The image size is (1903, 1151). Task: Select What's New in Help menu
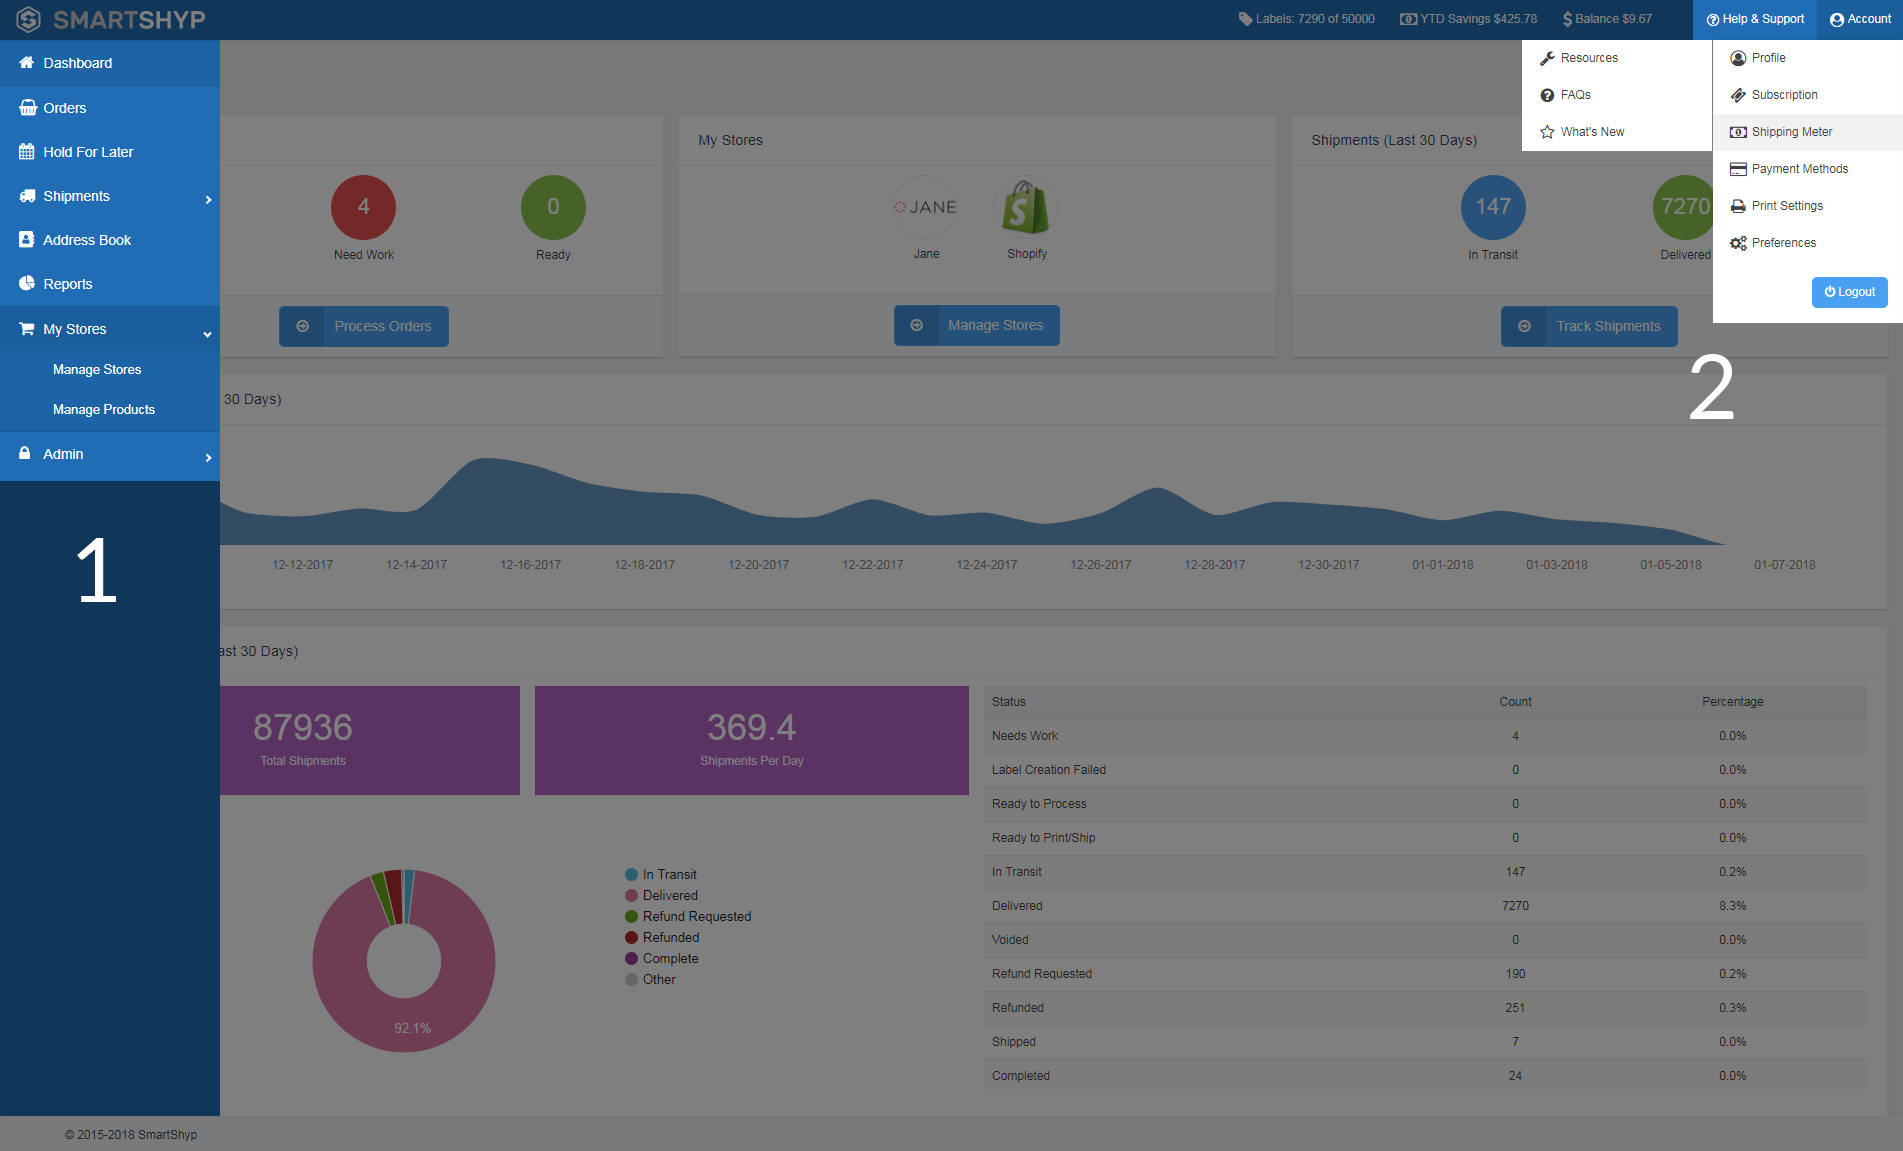[x=1592, y=132]
